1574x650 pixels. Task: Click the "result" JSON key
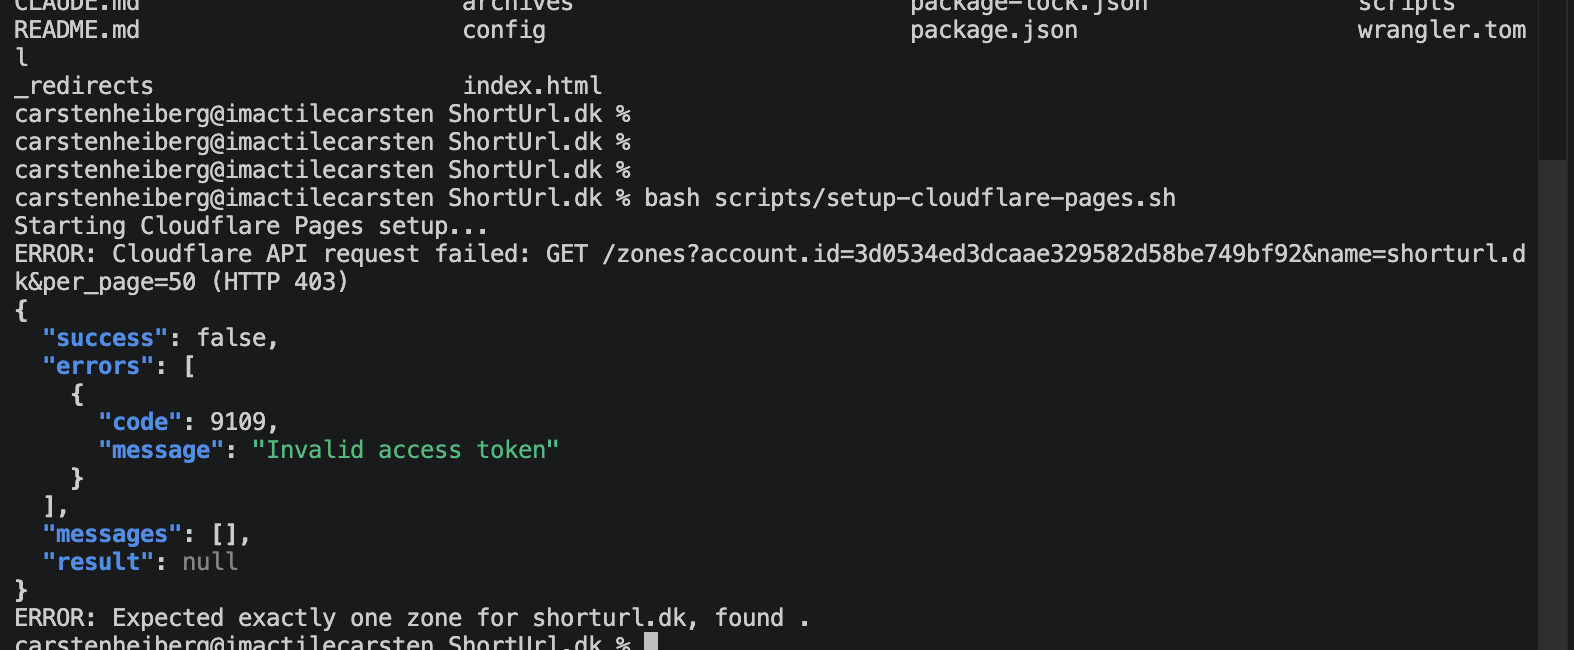point(98,562)
